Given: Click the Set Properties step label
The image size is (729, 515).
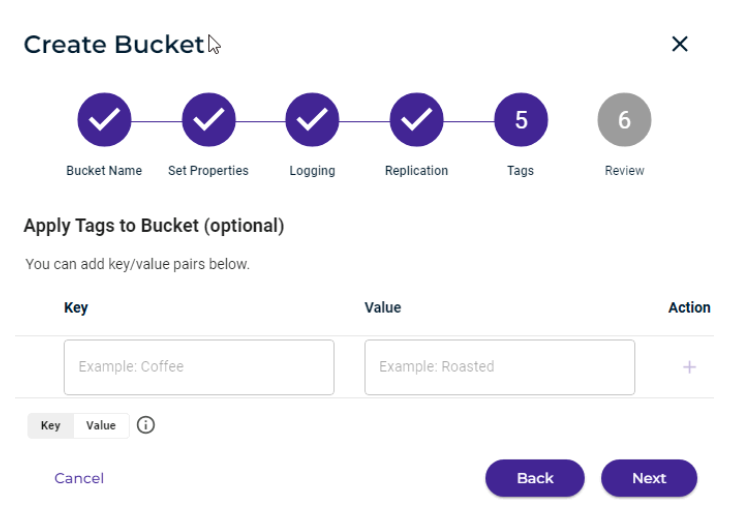Looking at the screenshot, I should pyautogui.click(x=208, y=171).
